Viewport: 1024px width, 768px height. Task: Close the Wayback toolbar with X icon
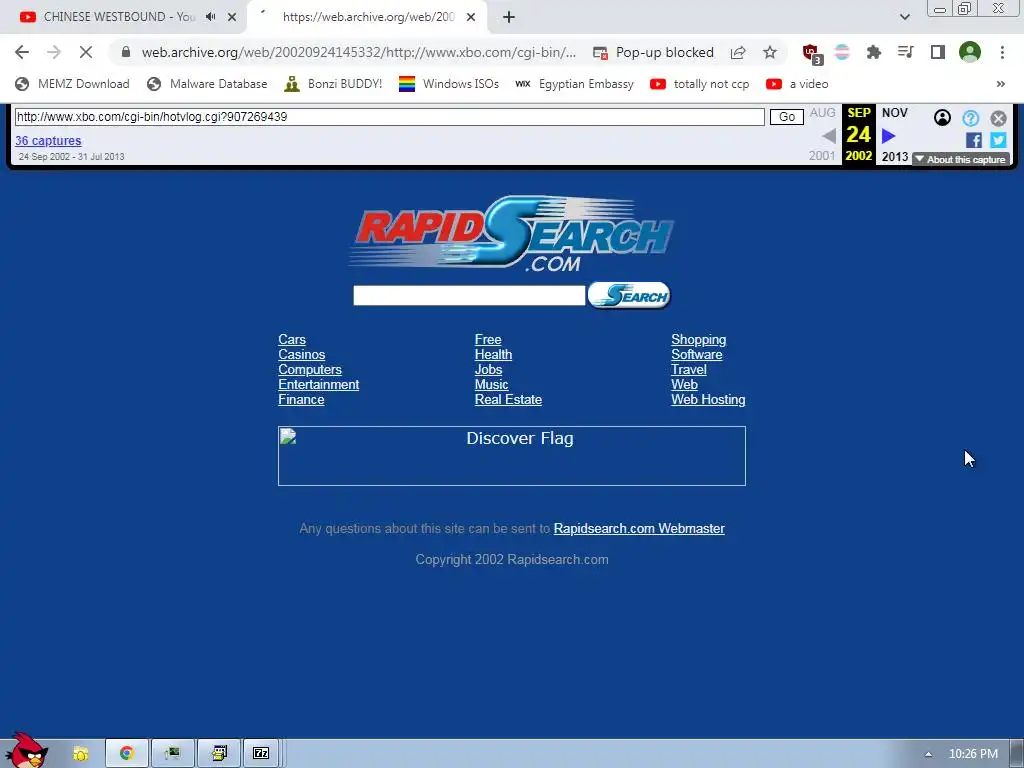(998, 118)
